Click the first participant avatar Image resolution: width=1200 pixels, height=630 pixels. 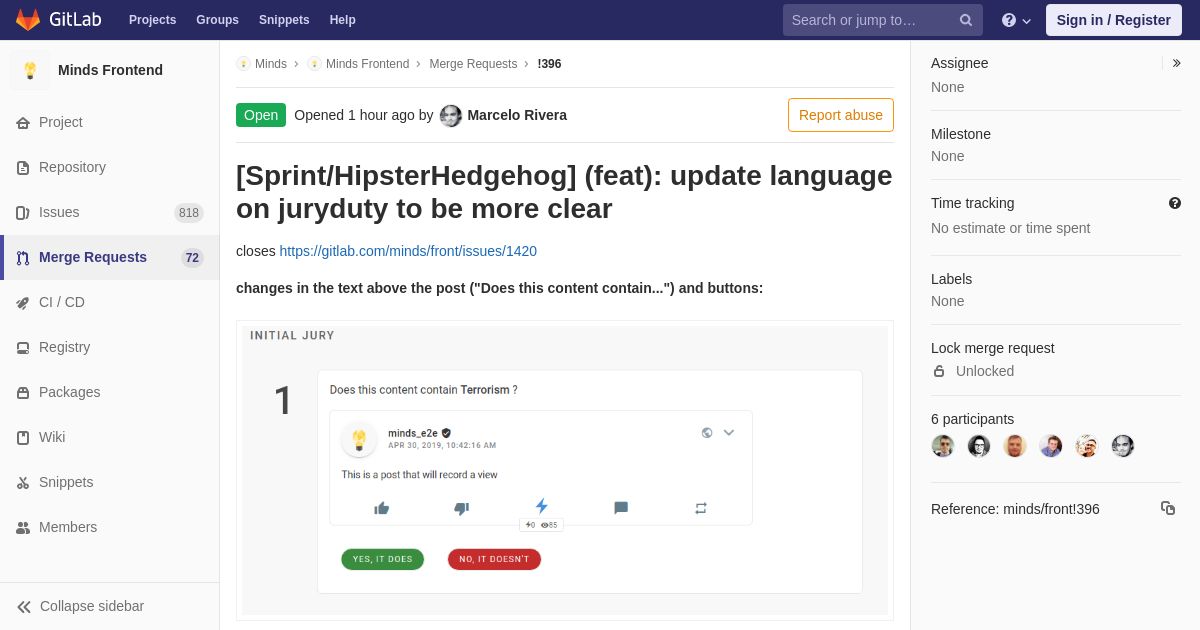pyautogui.click(x=943, y=446)
